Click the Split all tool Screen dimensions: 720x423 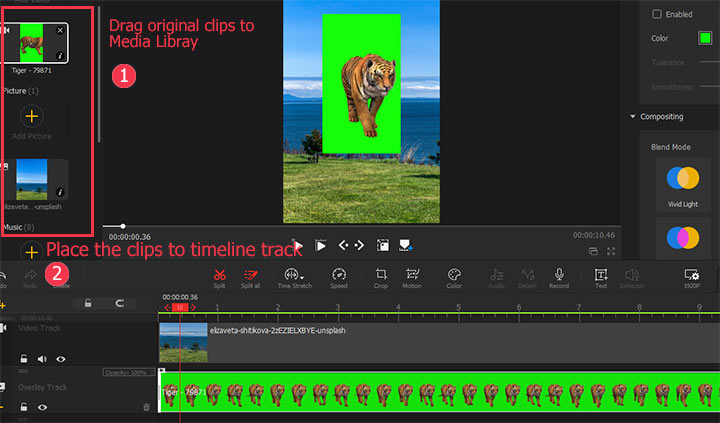[250, 278]
